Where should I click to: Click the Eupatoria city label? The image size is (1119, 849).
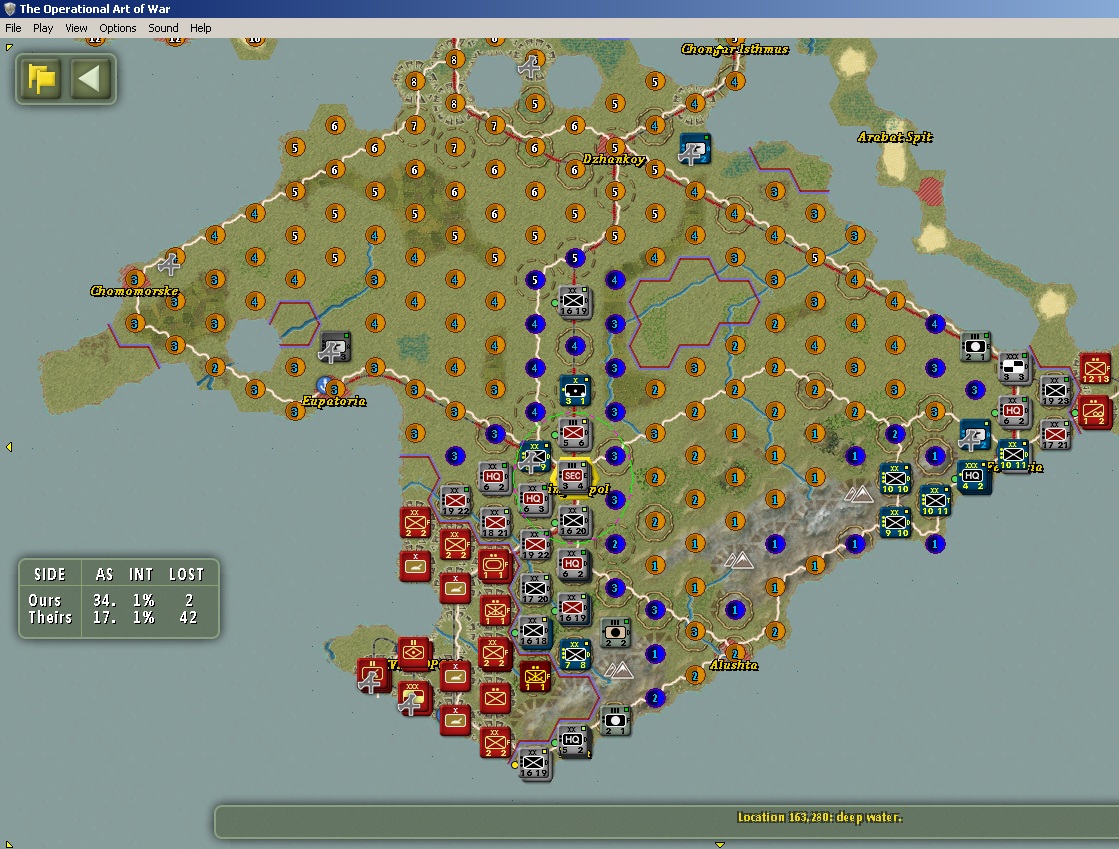[333, 401]
